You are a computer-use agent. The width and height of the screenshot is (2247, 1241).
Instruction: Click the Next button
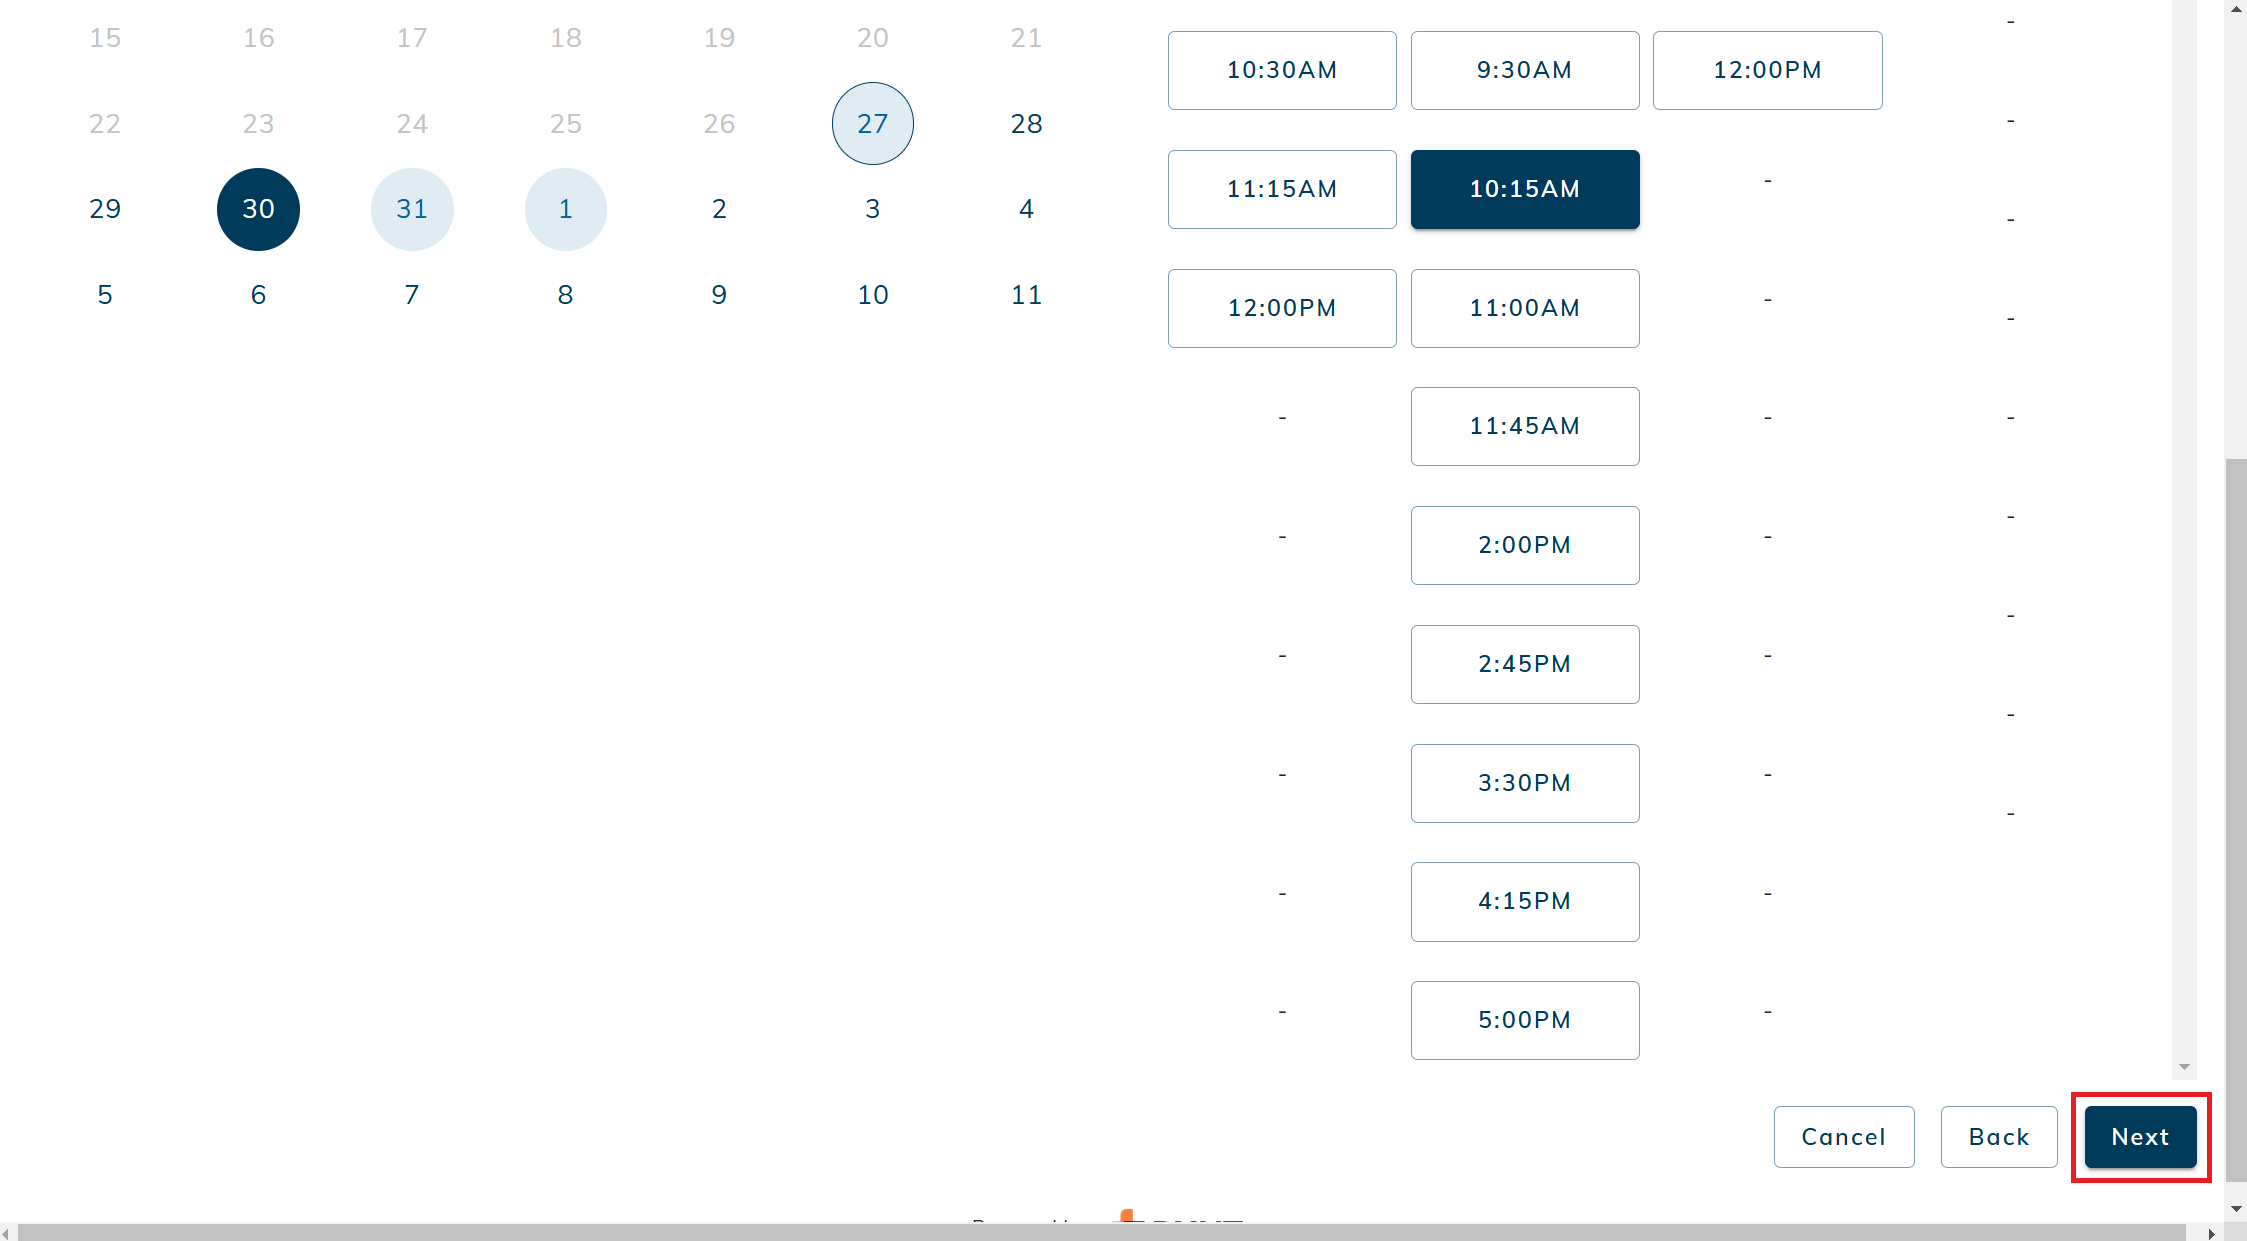pos(2140,1137)
